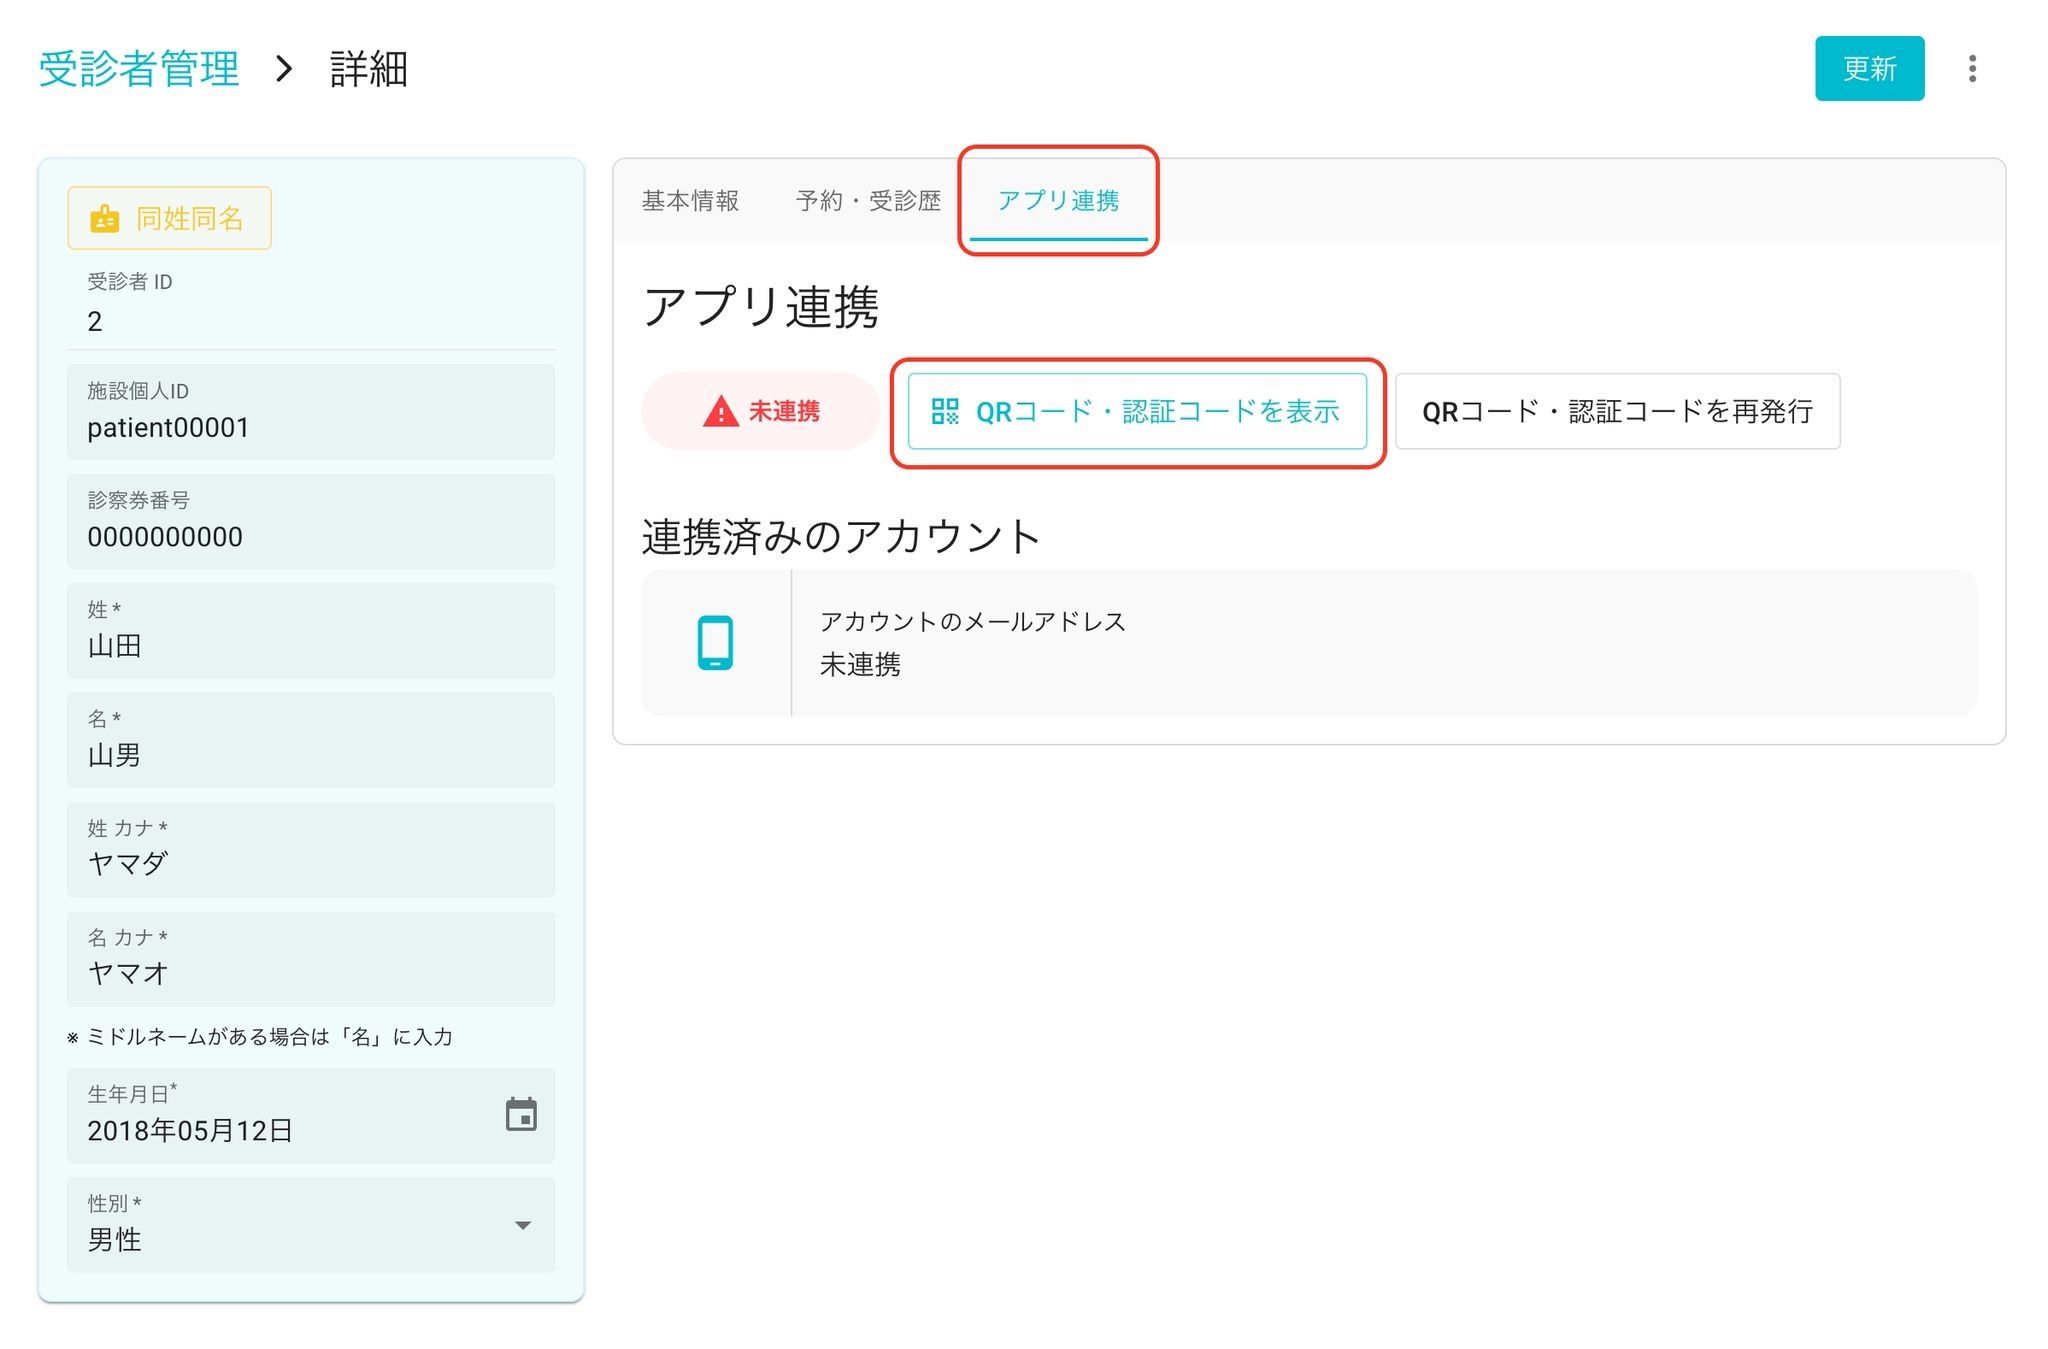Click the red warning triangle icon
This screenshot has height=1349, width=2048.
[x=719, y=411]
